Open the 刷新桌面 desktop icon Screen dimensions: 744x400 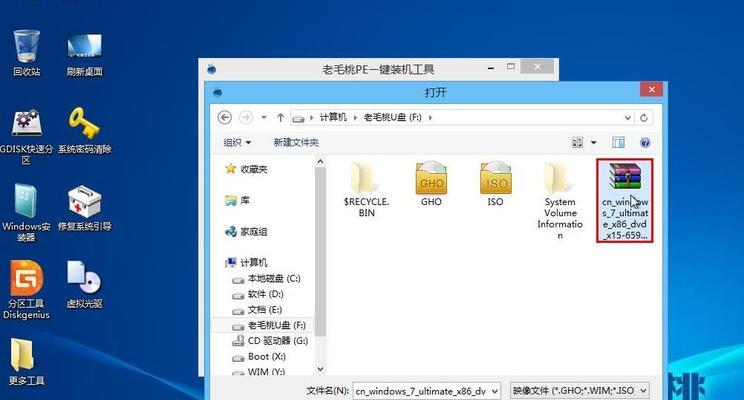coord(84,53)
